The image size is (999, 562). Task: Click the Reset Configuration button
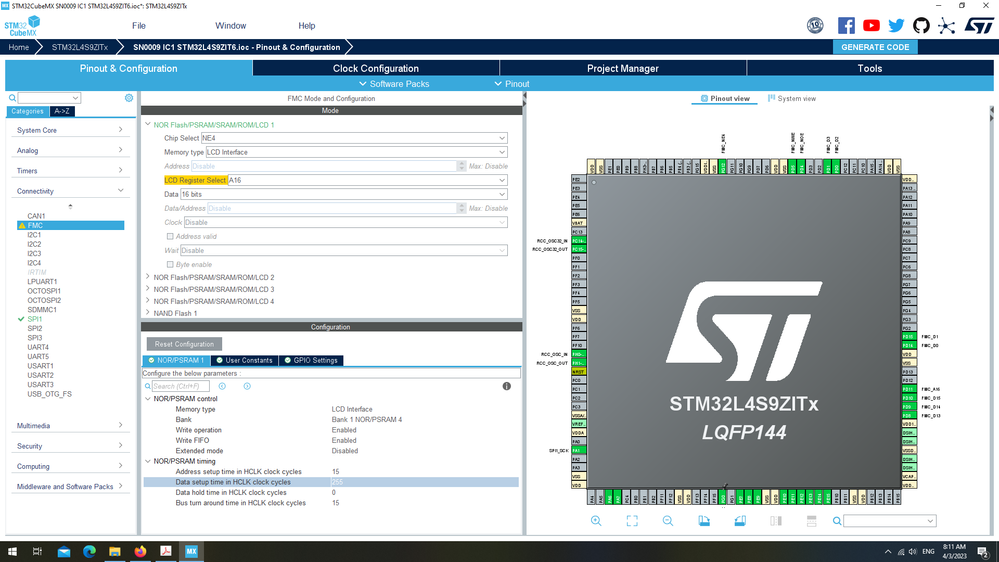tap(184, 344)
